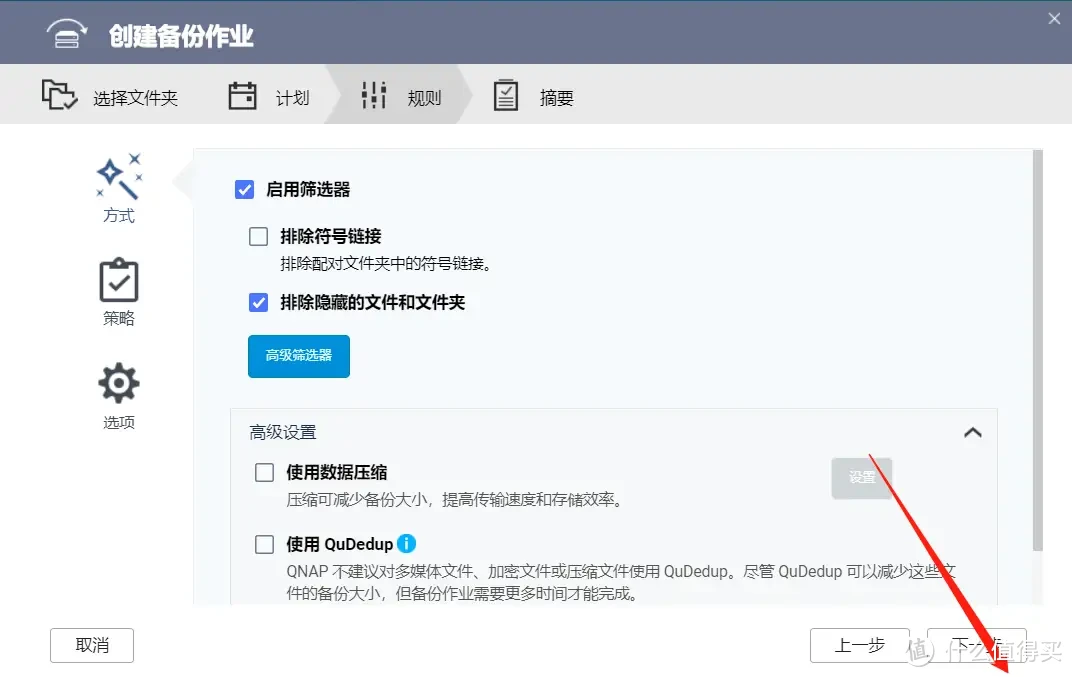Select the sliders icon on 规则 step

(372, 95)
